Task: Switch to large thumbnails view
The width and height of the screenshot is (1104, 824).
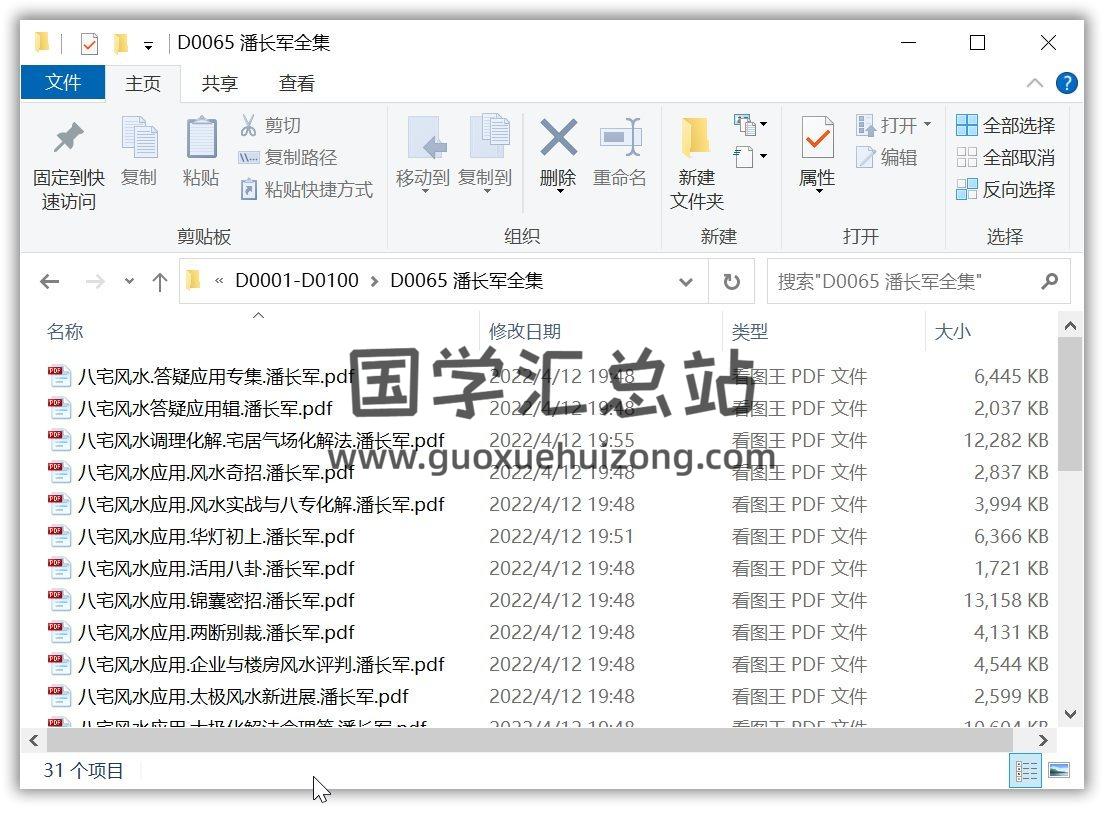Action: tap(1058, 771)
